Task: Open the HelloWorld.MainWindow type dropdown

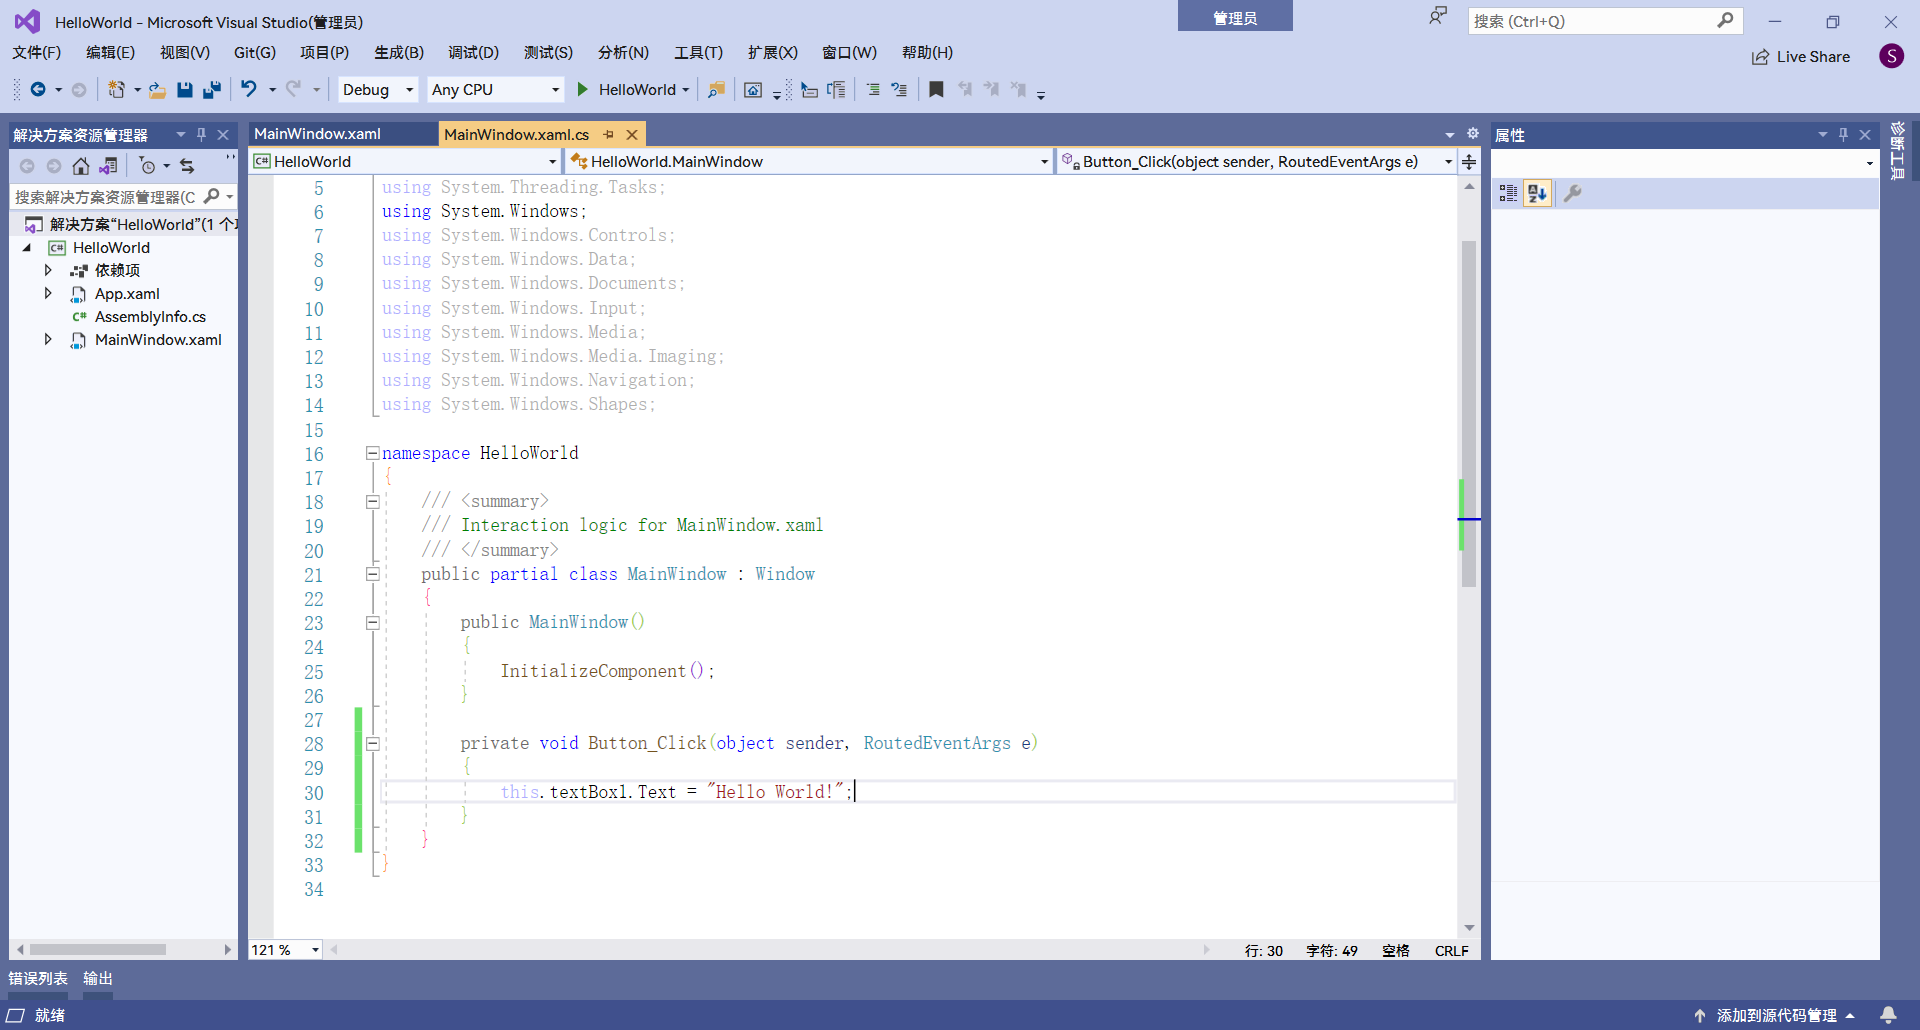Action: tap(1044, 161)
